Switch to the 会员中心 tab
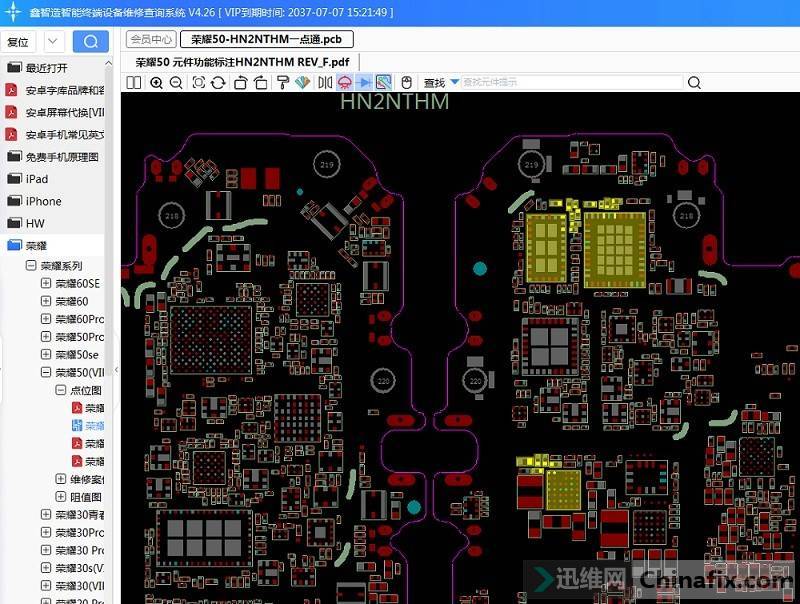800x604 pixels. click(151, 39)
